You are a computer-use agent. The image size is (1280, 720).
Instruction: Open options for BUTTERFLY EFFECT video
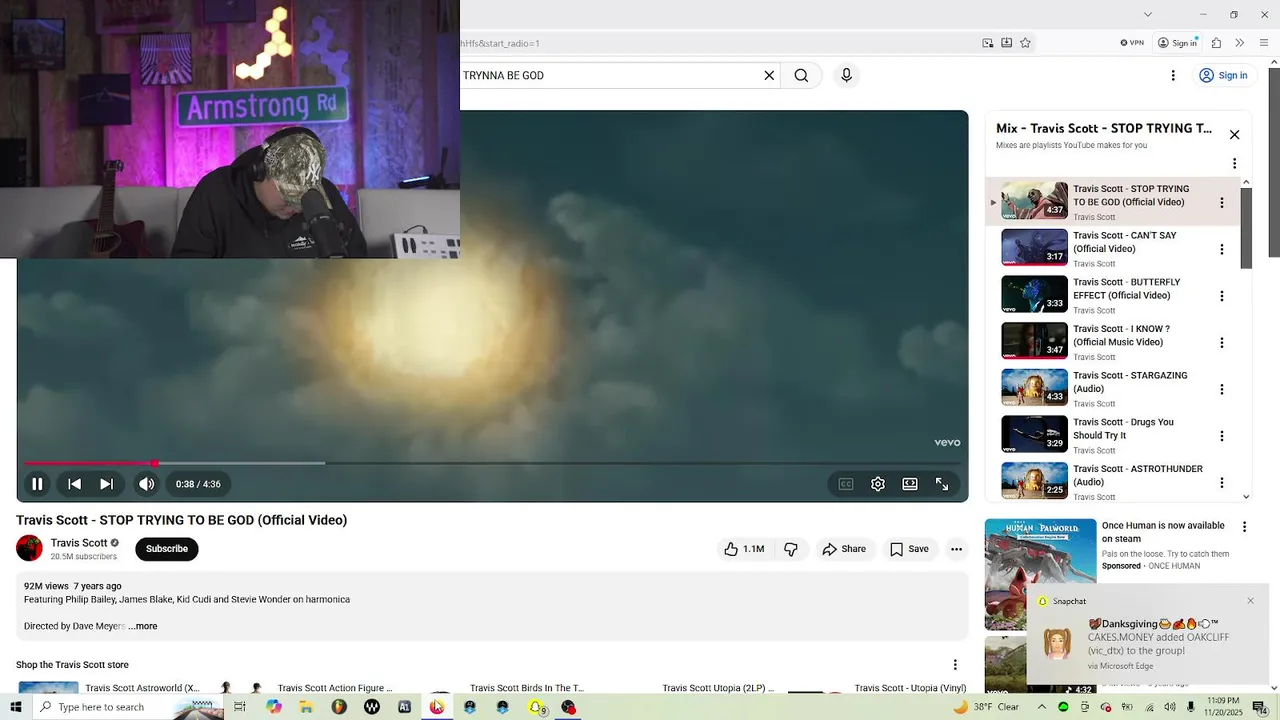1221,296
